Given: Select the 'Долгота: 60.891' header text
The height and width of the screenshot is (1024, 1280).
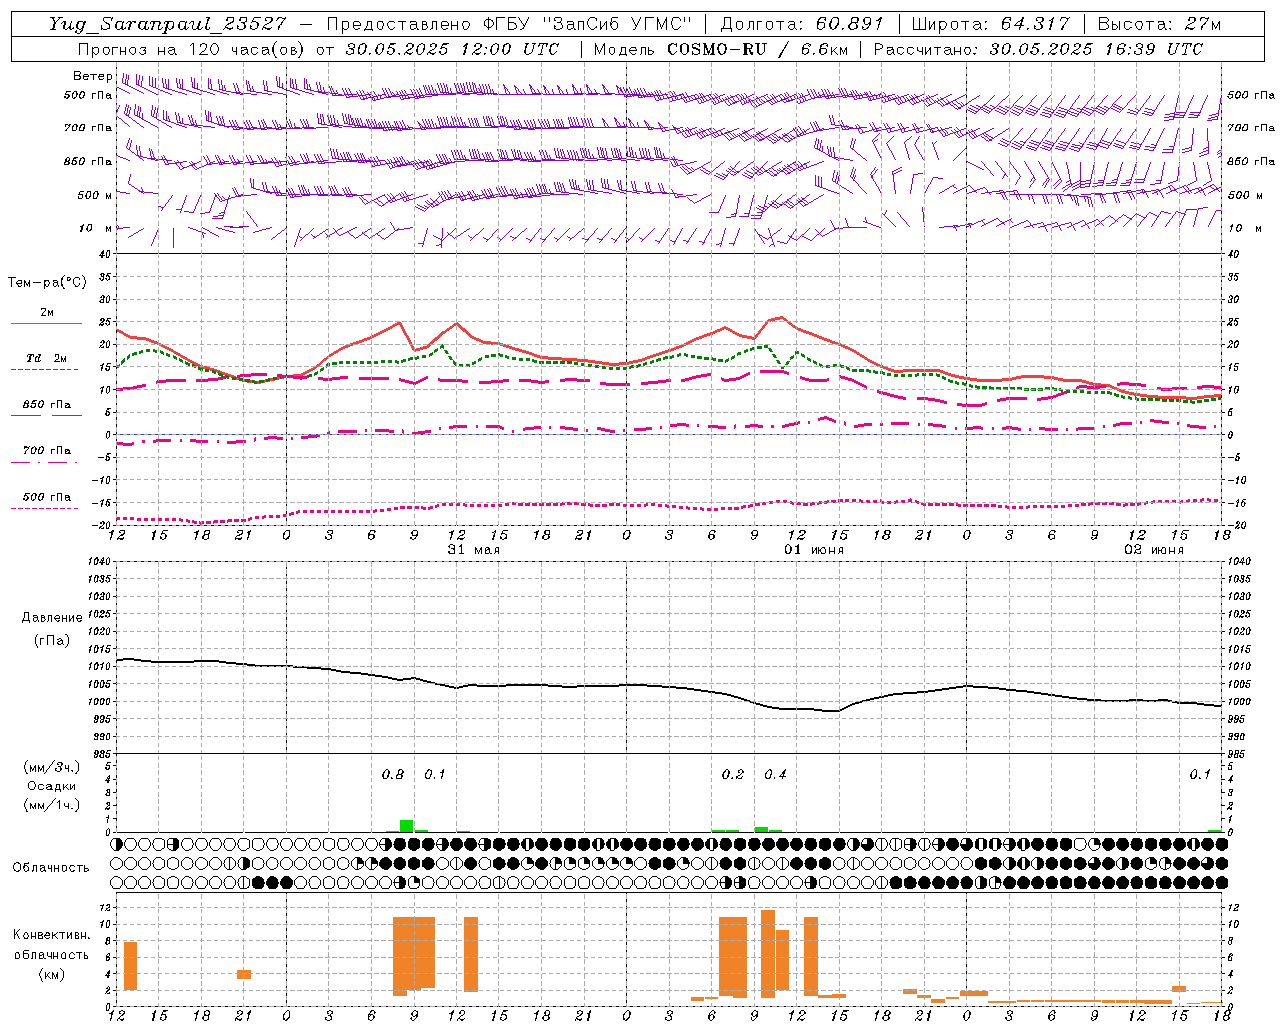Looking at the screenshot, I should pos(803,24).
